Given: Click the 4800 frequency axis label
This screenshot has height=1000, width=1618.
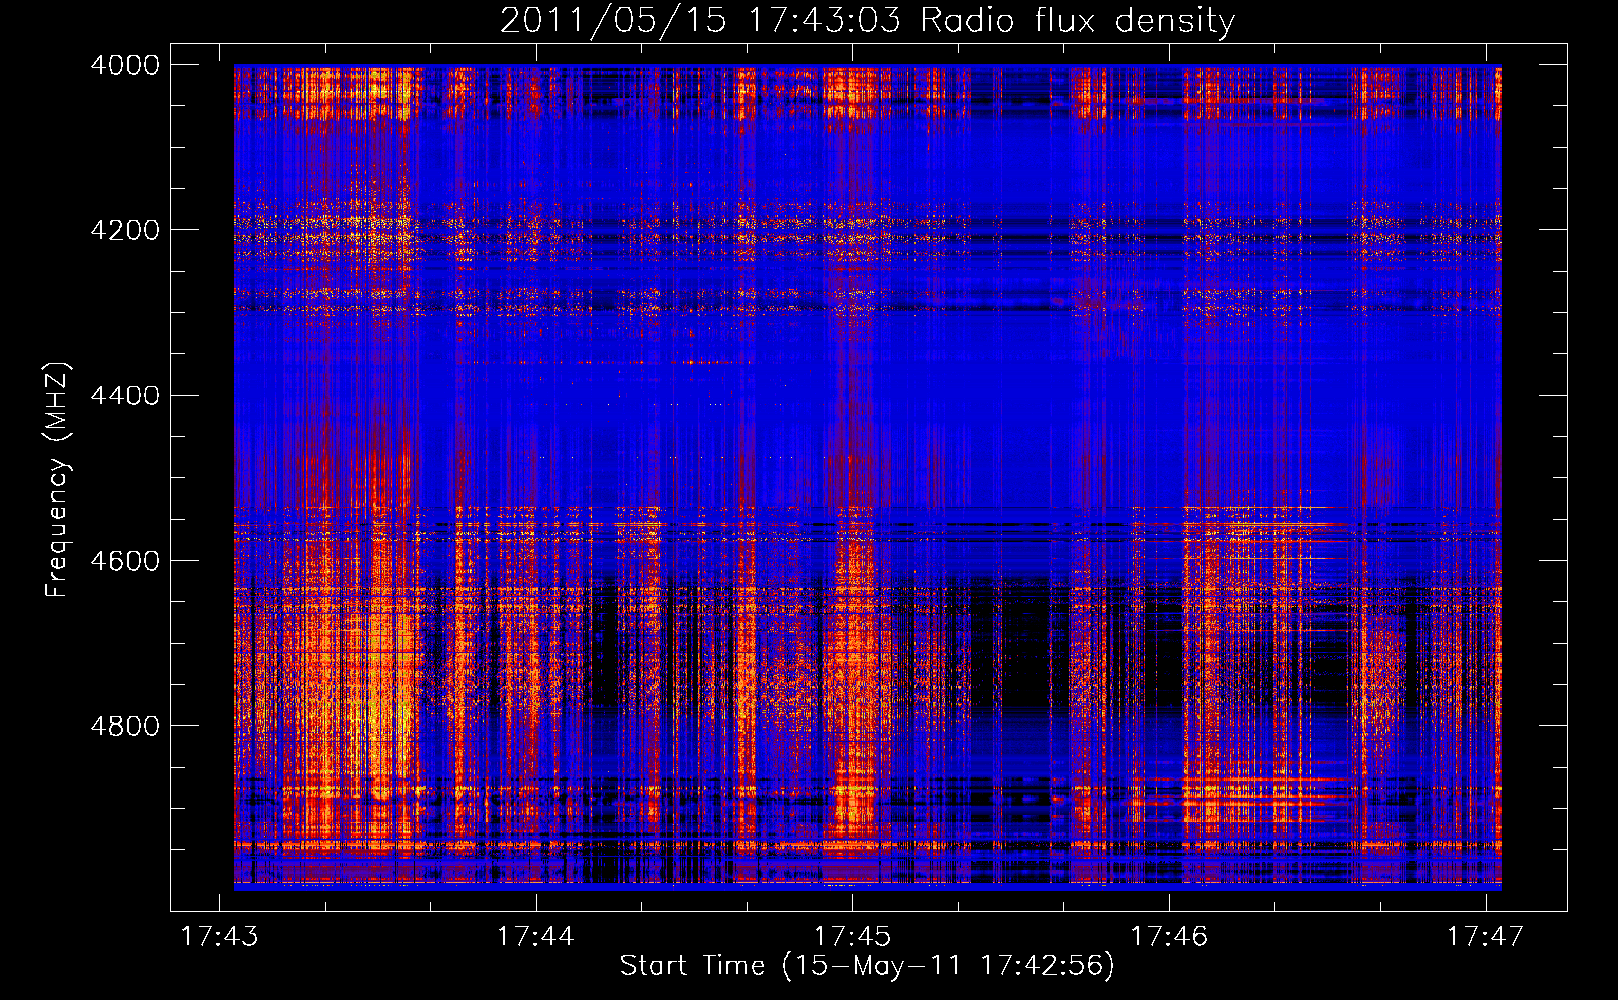Looking at the screenshot, I should point(125,725).
